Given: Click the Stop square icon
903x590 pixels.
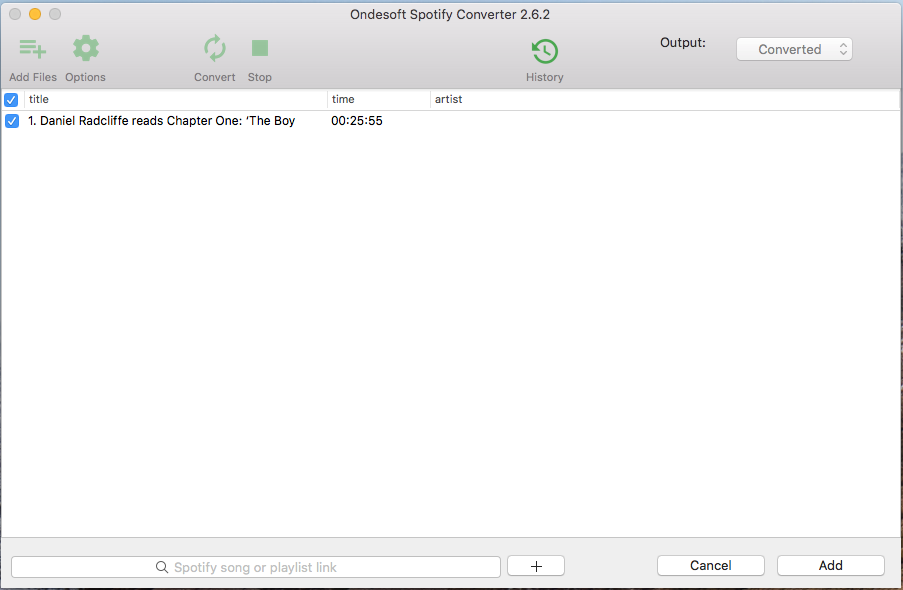Looking at the screenshot, I should pyautogui.click(x=260, y=48).
